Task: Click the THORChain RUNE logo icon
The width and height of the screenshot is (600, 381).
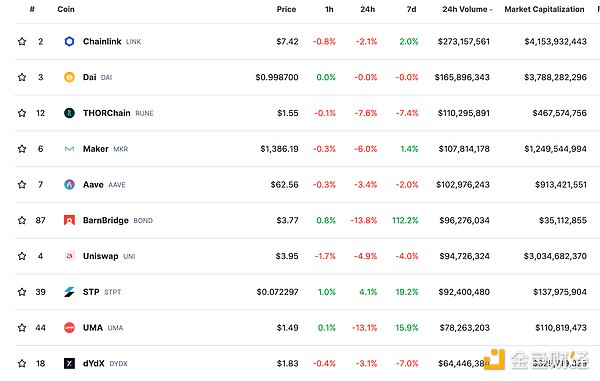Action: [x=69, y=113]
